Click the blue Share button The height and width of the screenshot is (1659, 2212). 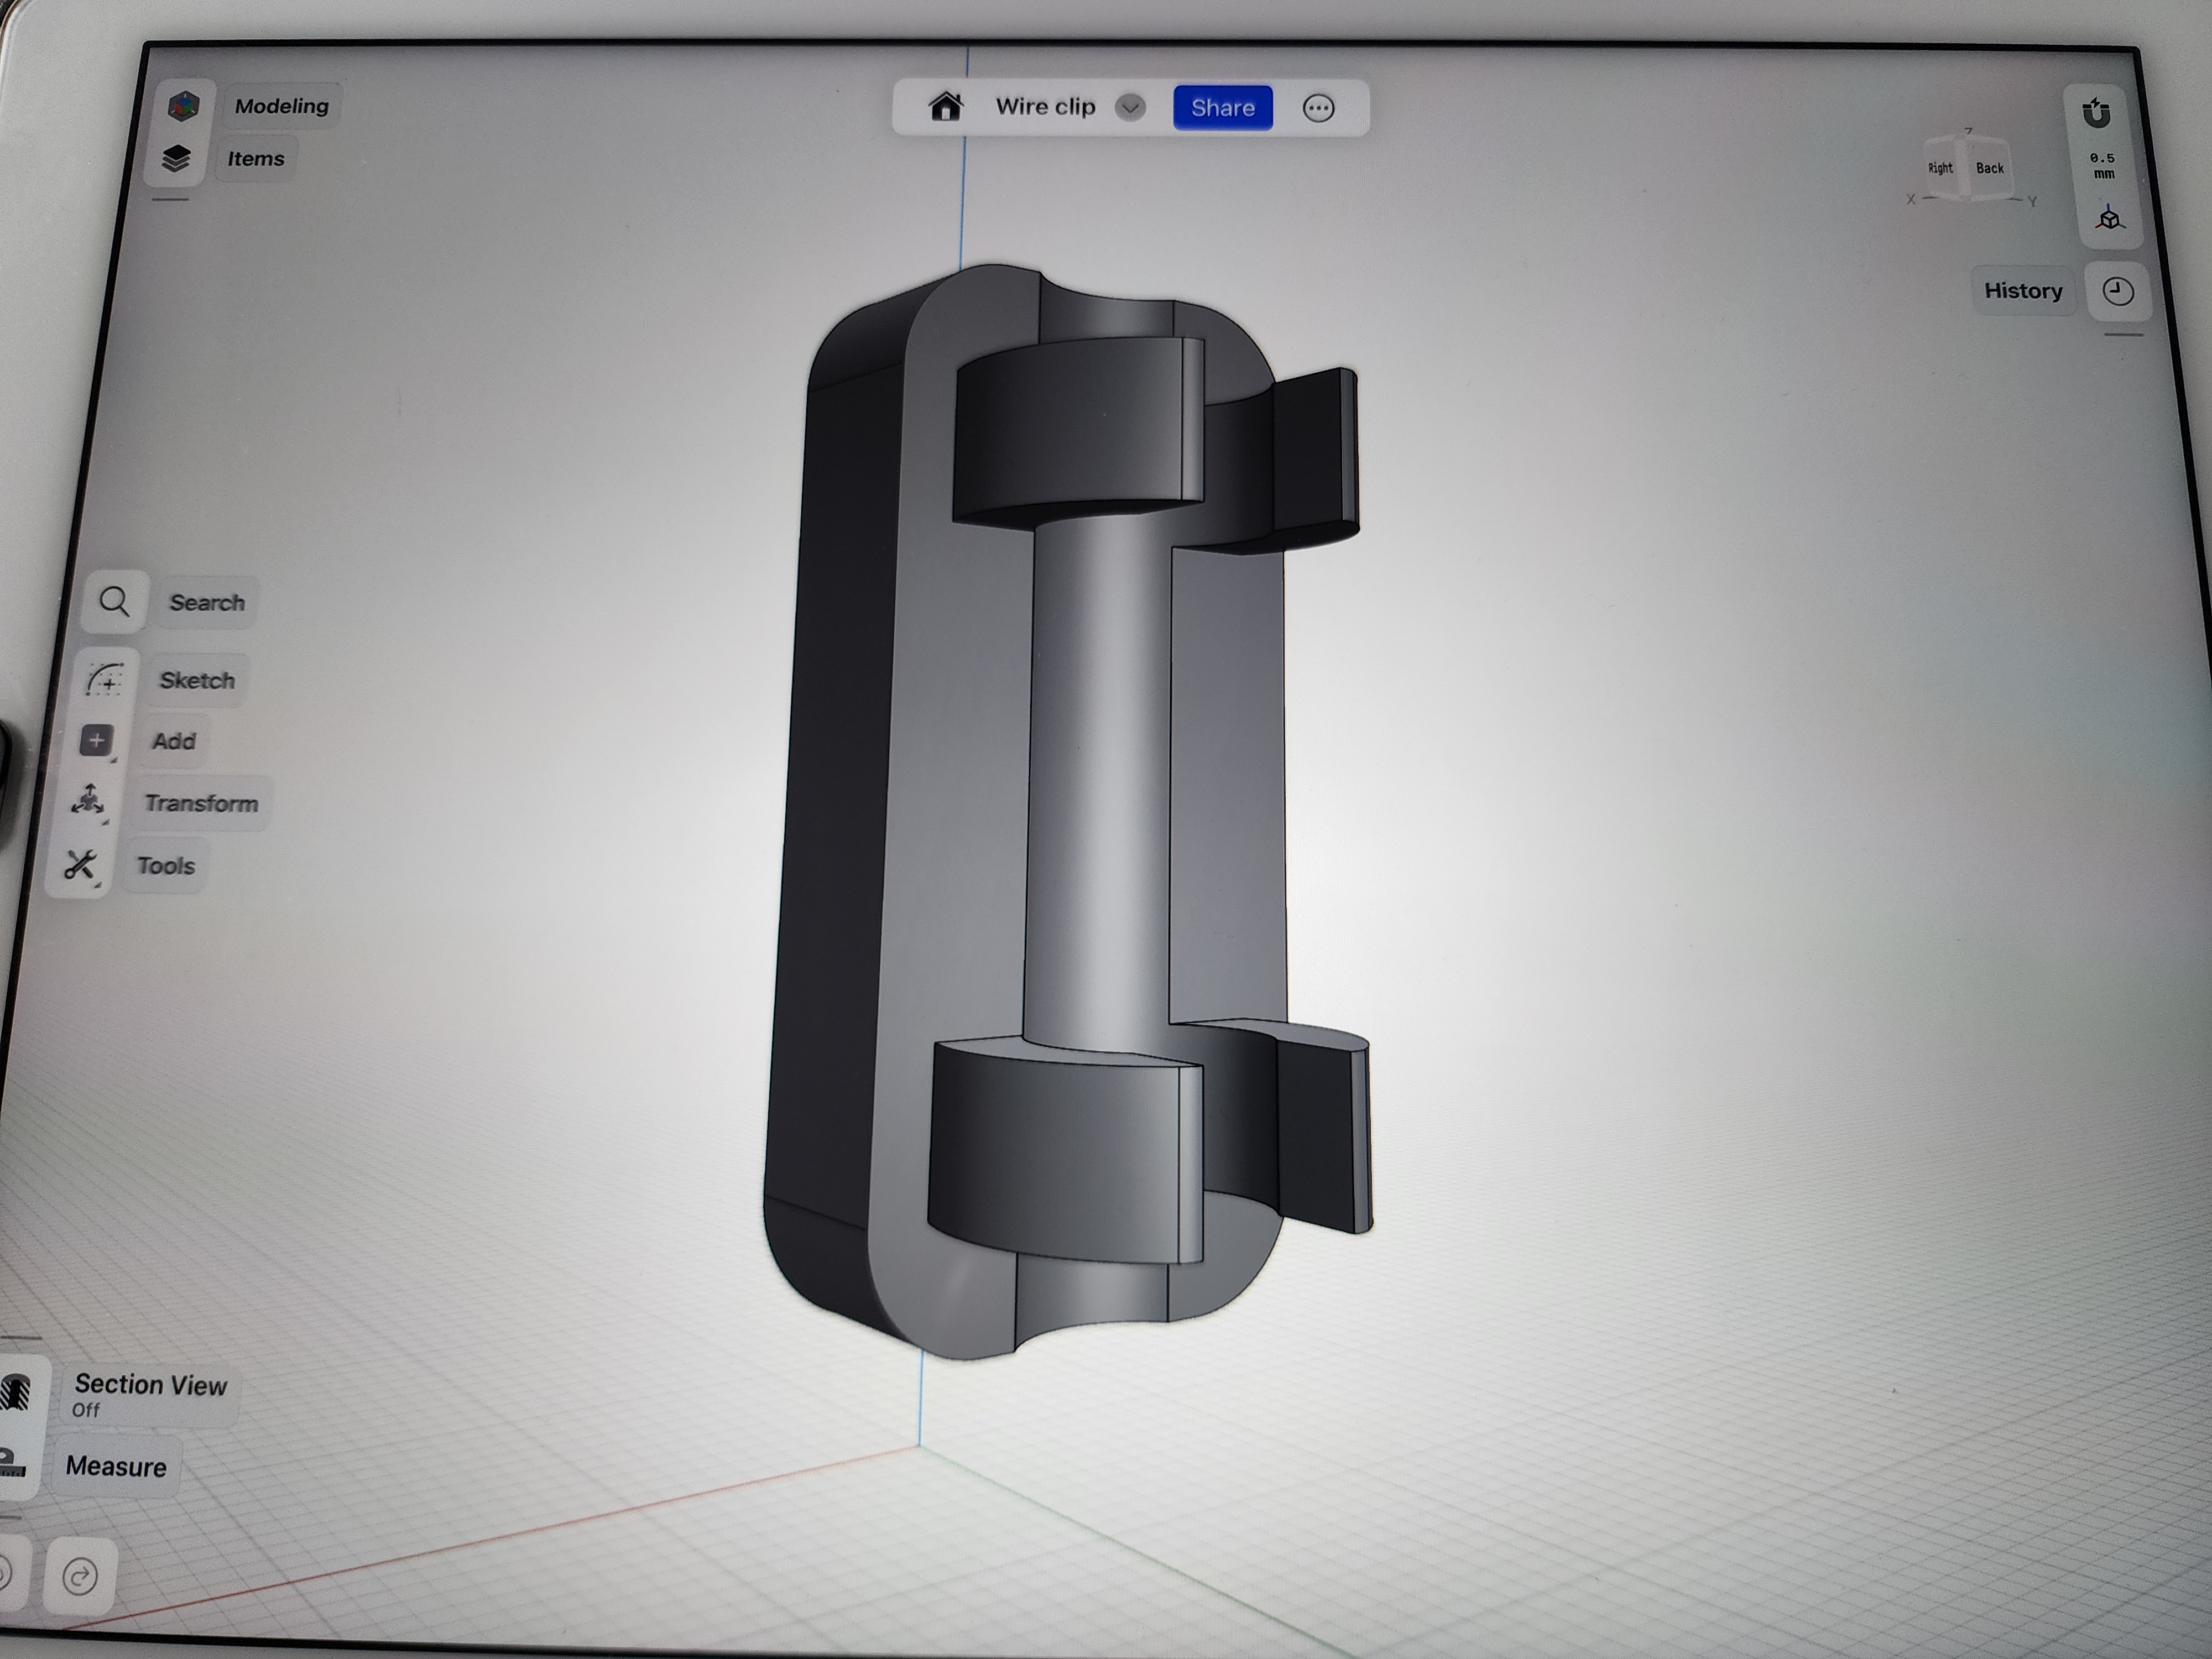1222,108
